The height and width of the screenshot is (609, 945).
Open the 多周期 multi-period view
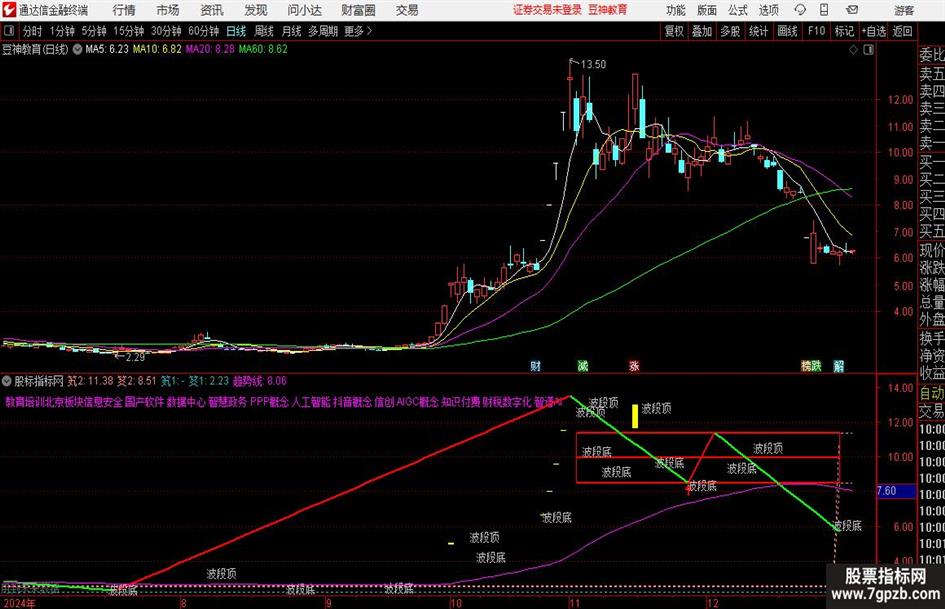point(323,31)
